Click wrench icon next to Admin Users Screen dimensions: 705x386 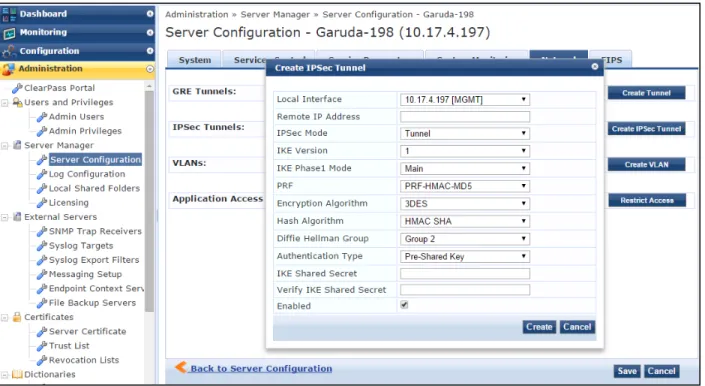click(x=42, y=117)
